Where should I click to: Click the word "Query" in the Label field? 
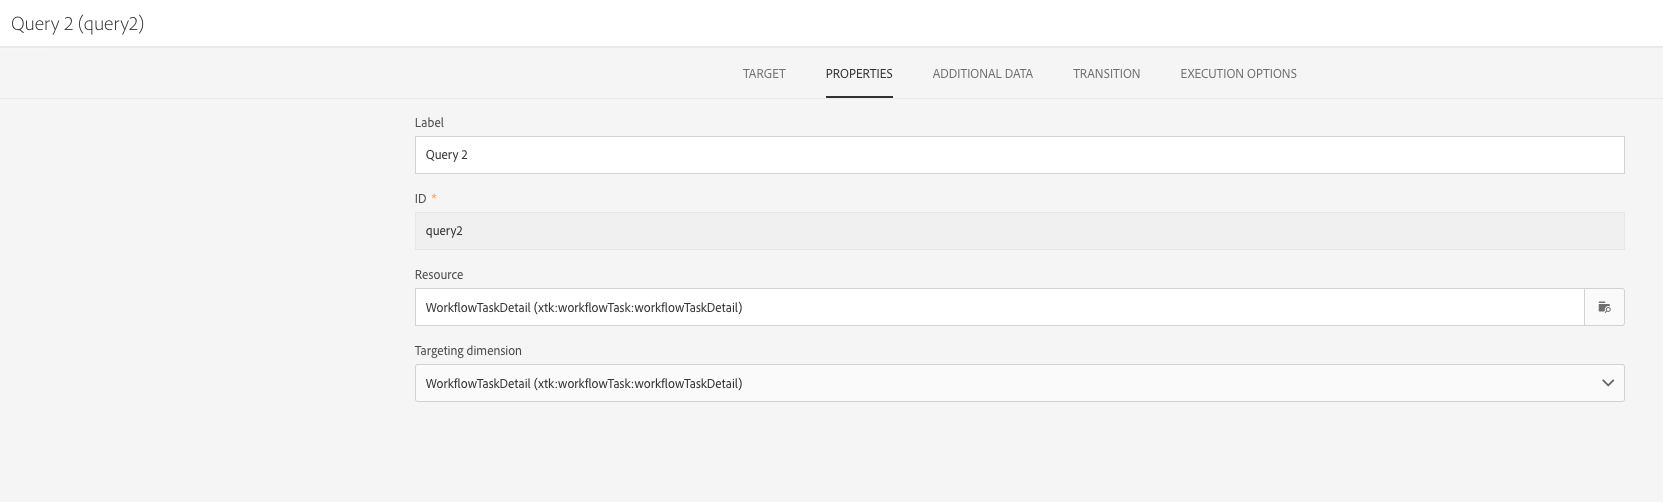(441, 155)
